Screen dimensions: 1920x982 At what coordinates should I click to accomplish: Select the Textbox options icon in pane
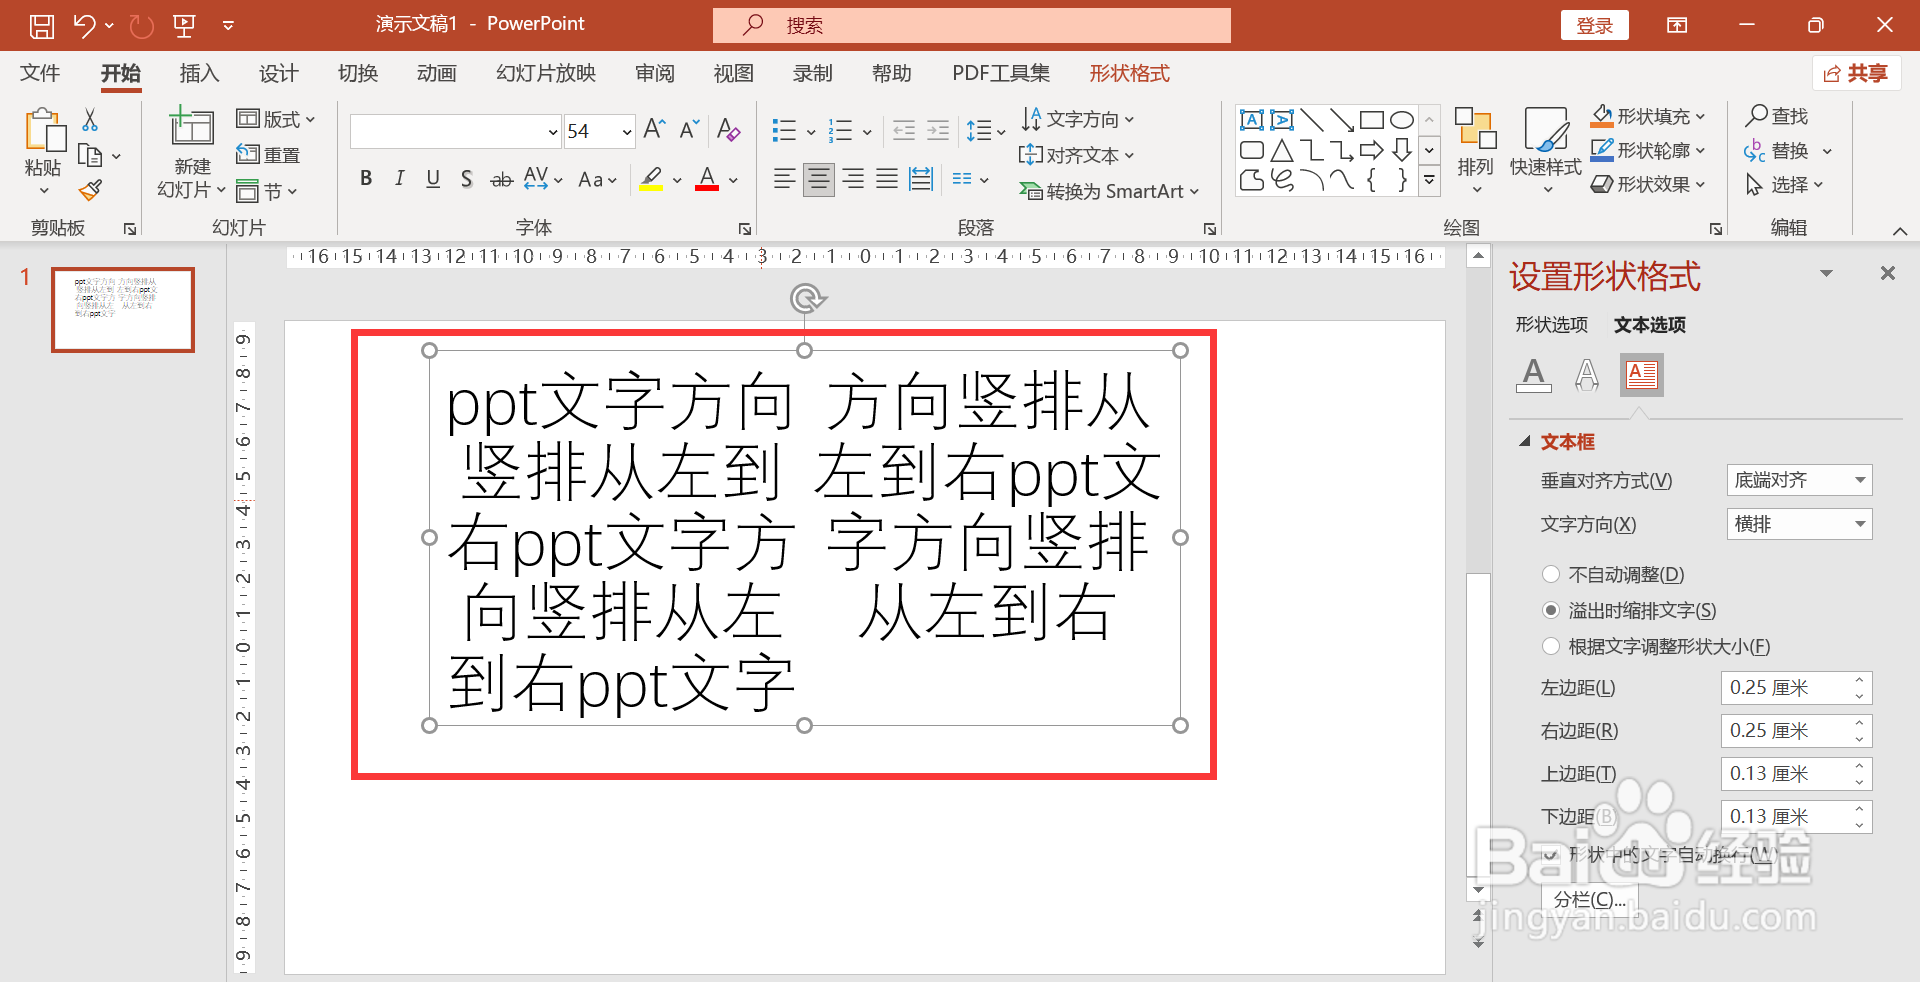pos(1642,375)
